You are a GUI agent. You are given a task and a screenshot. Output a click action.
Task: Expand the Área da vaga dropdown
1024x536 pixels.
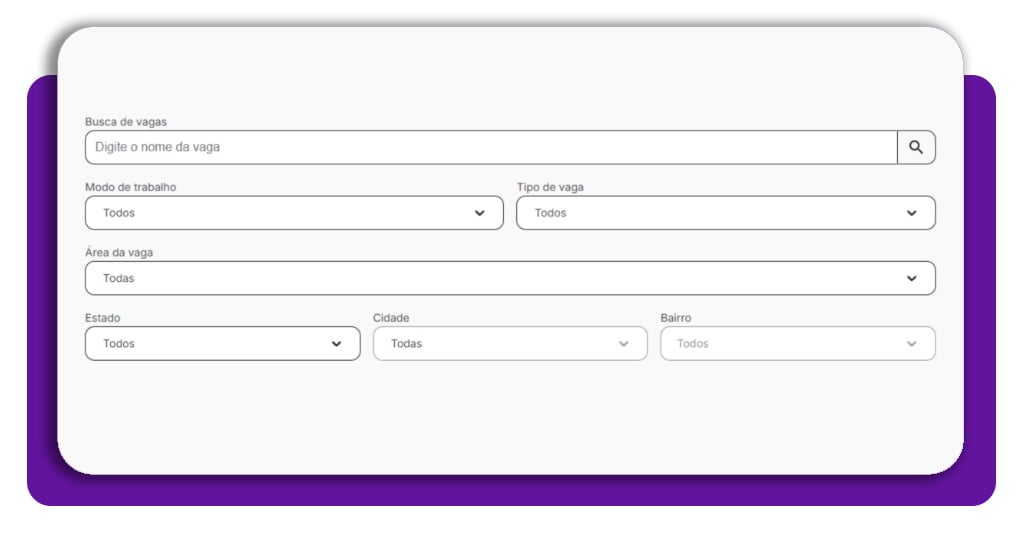pyautogui.click(x=510, y=278)
